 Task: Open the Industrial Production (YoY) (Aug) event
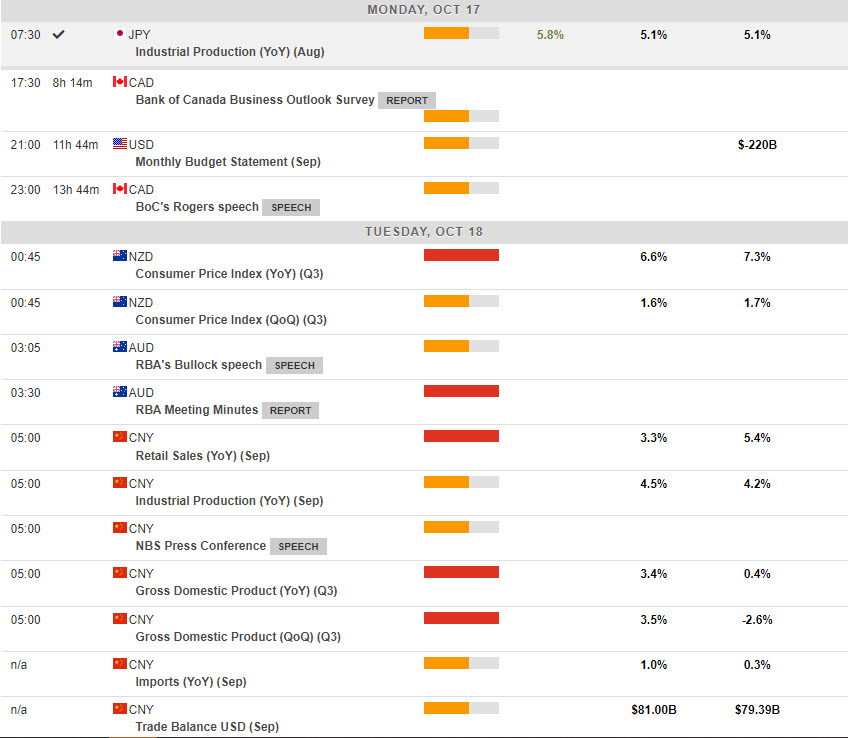[229, 51]
